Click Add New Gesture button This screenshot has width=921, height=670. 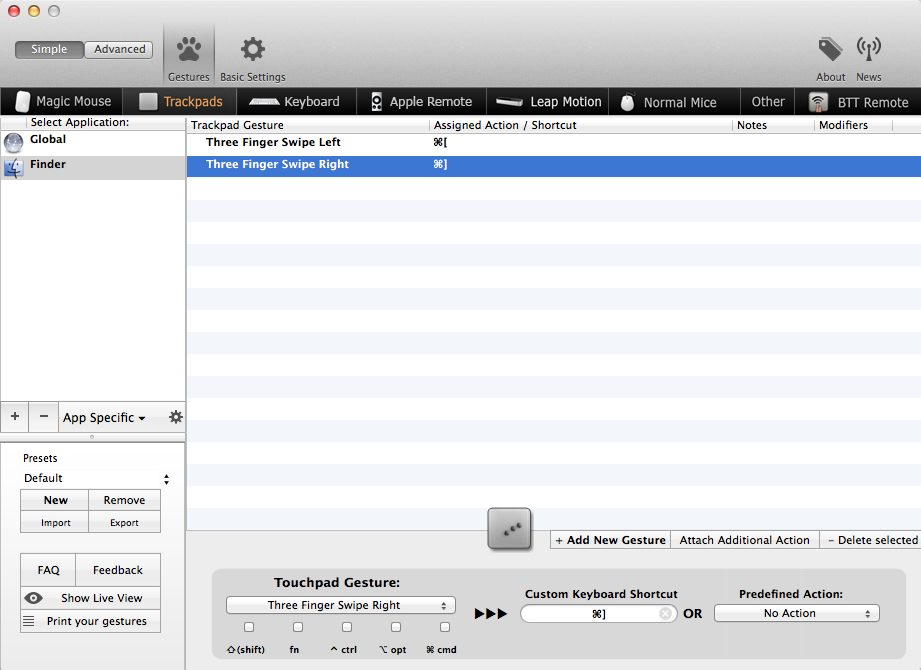pos(610,540)
